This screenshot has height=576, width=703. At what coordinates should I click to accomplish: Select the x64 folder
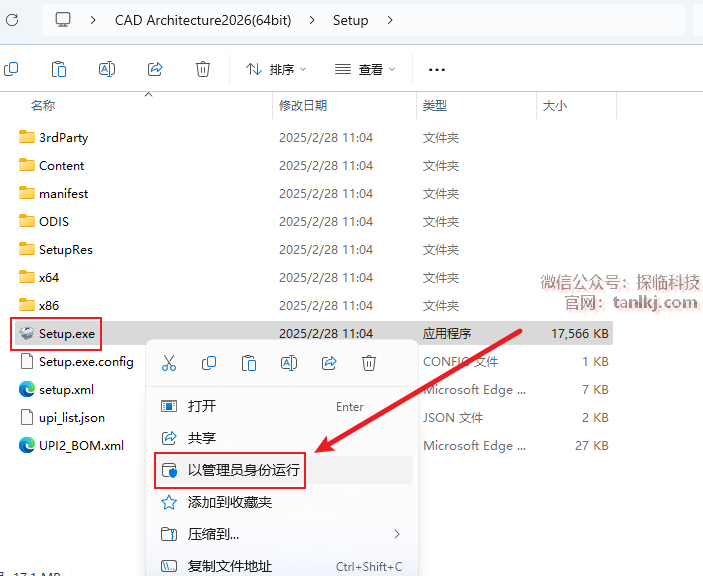[x=39, y=277]
